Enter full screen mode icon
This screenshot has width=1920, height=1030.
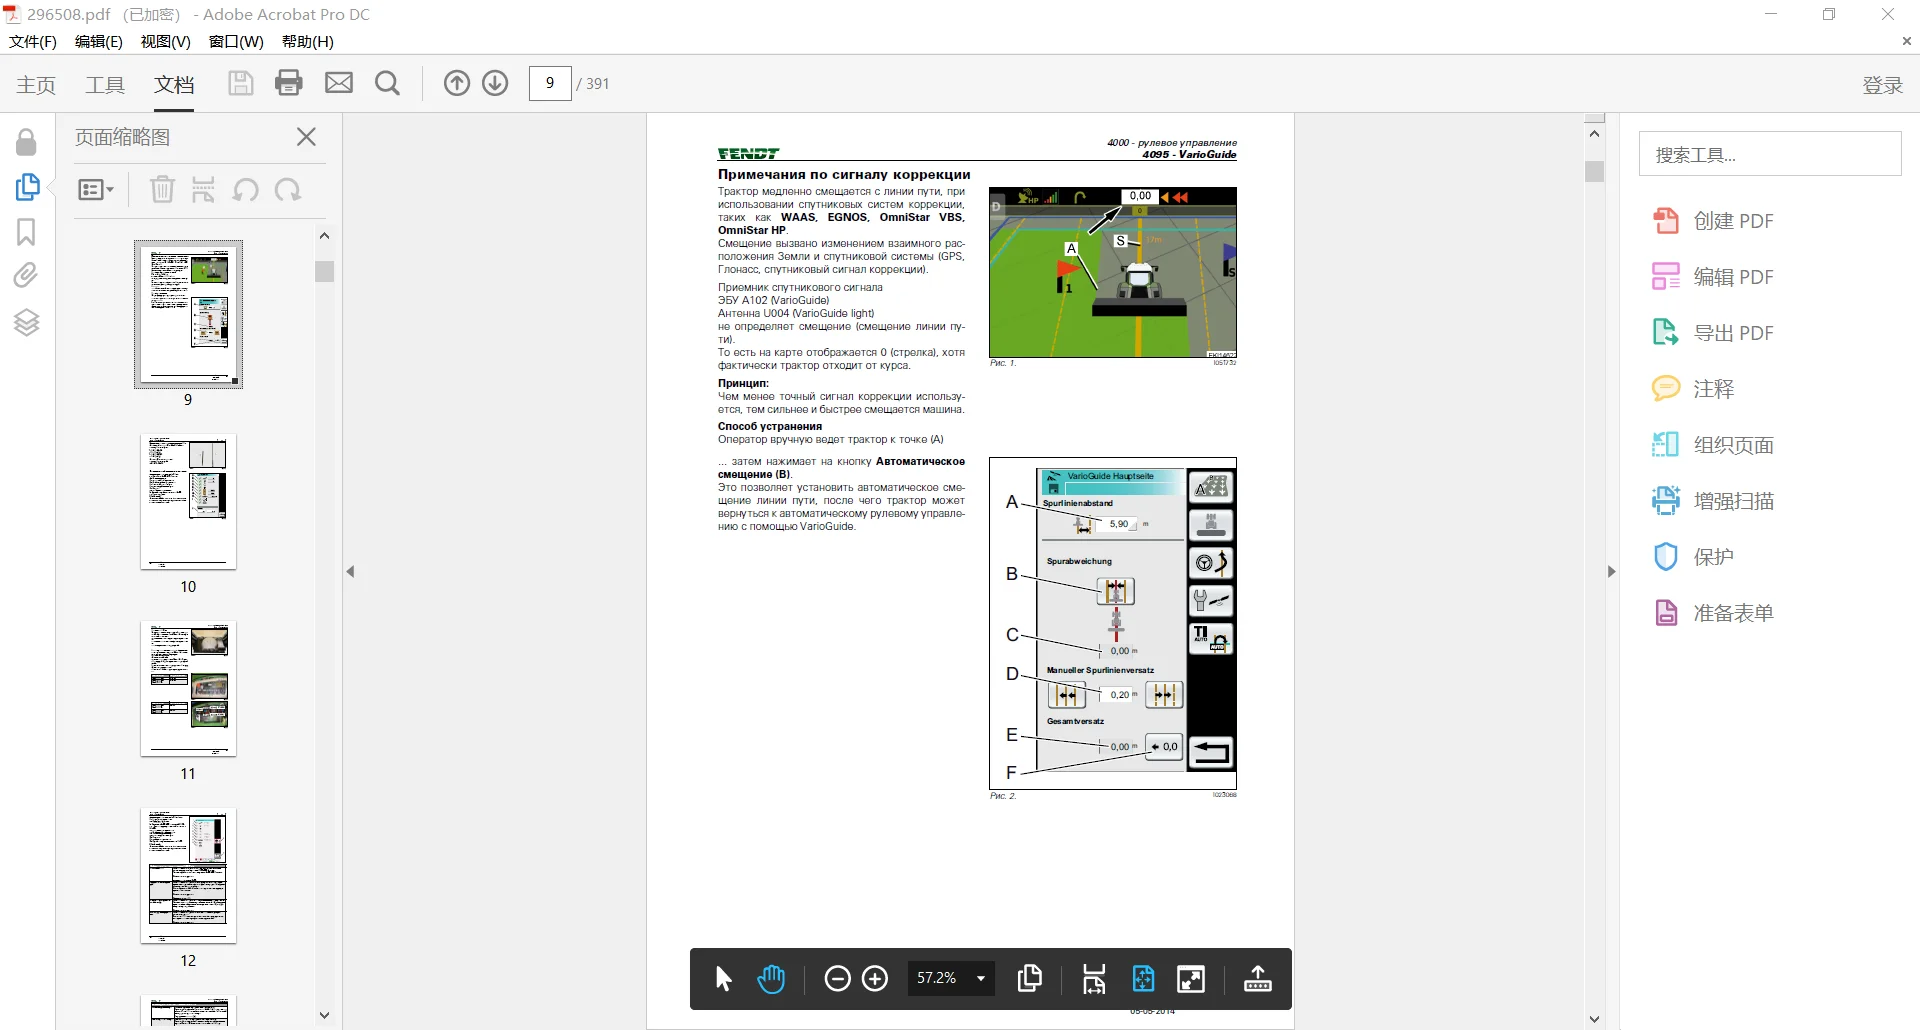tap(1191, 979)
